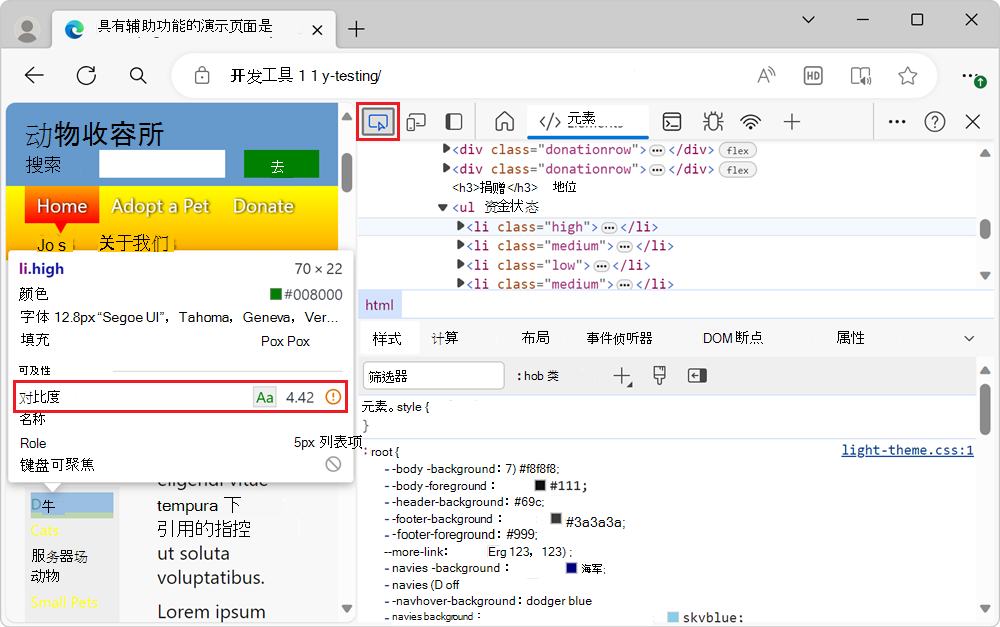Click the flex badge on second donationrow

(x=738, y=170)
